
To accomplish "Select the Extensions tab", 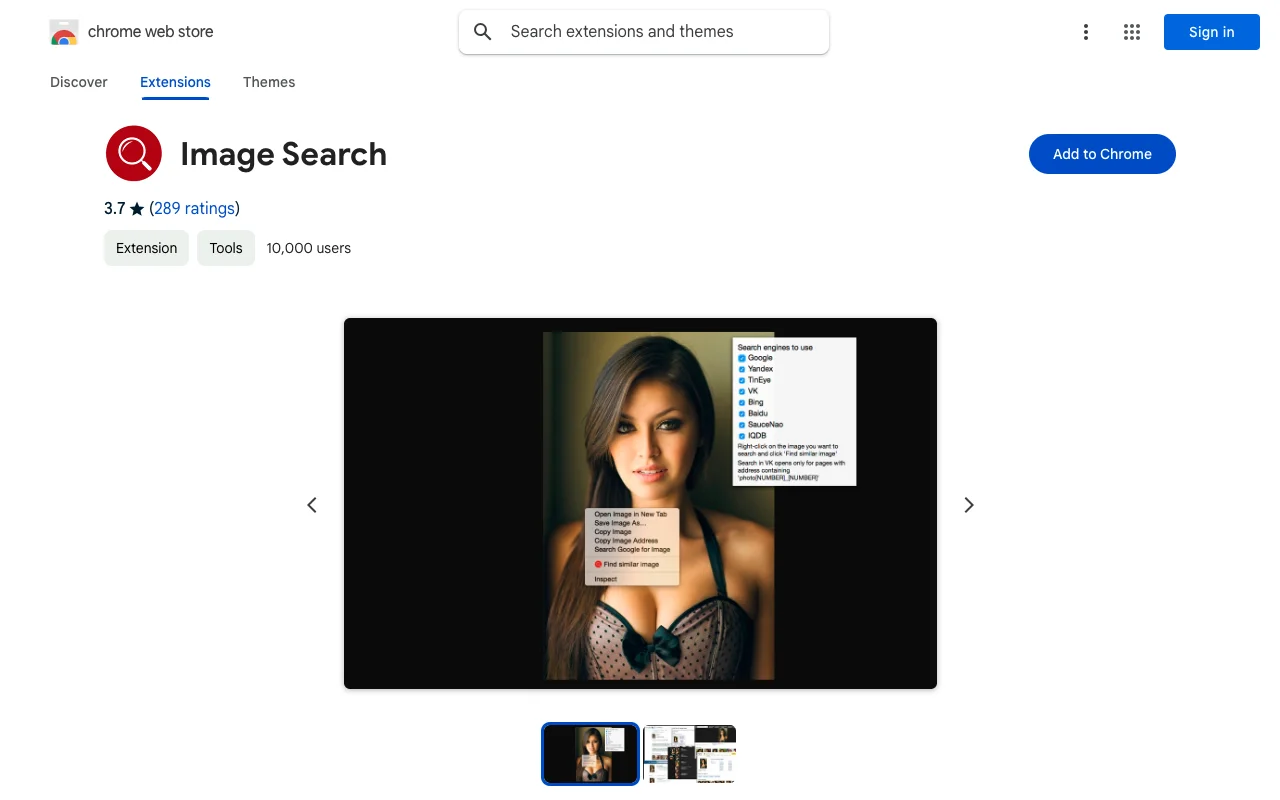I will pyautogui.click(x=175, y=82).
